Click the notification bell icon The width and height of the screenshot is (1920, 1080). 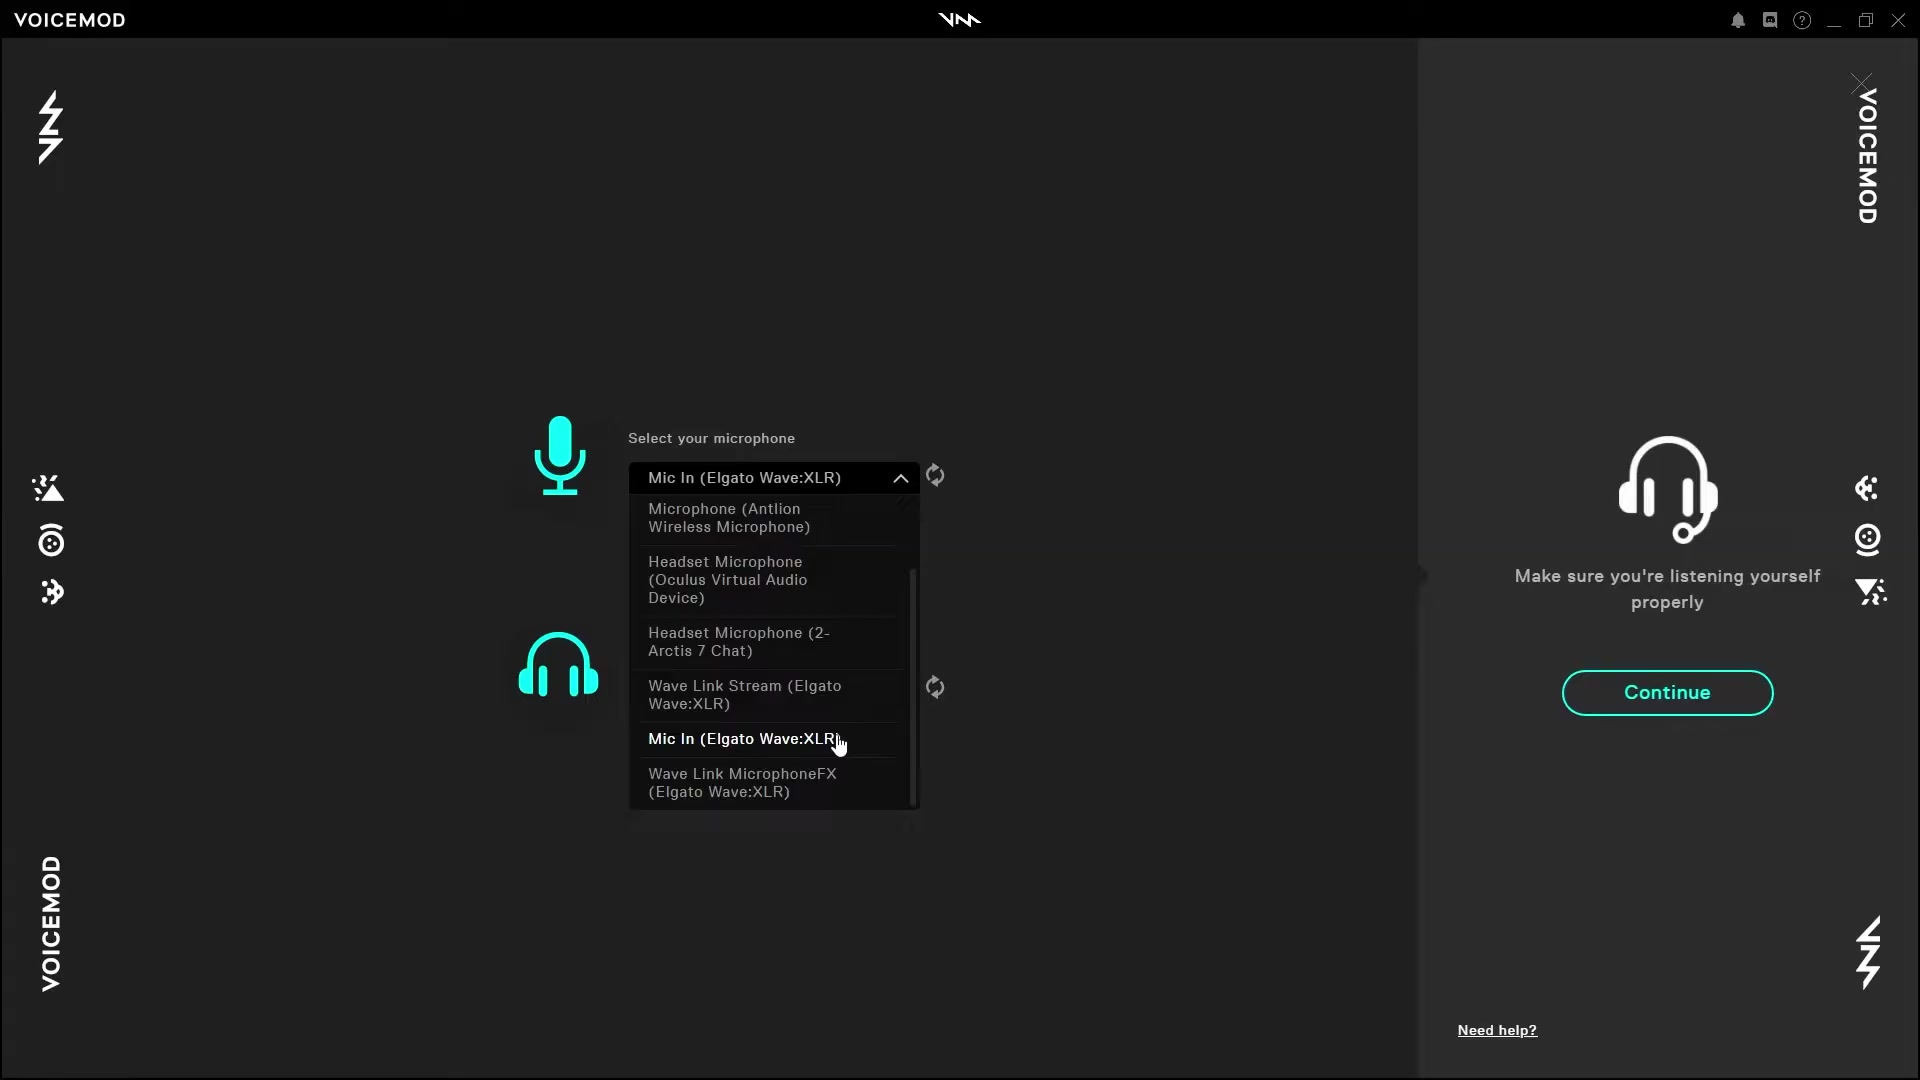[1738, 20]
